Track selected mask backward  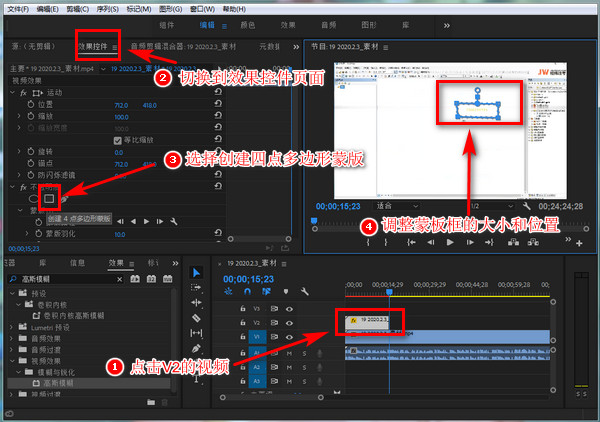pos(133,221)
